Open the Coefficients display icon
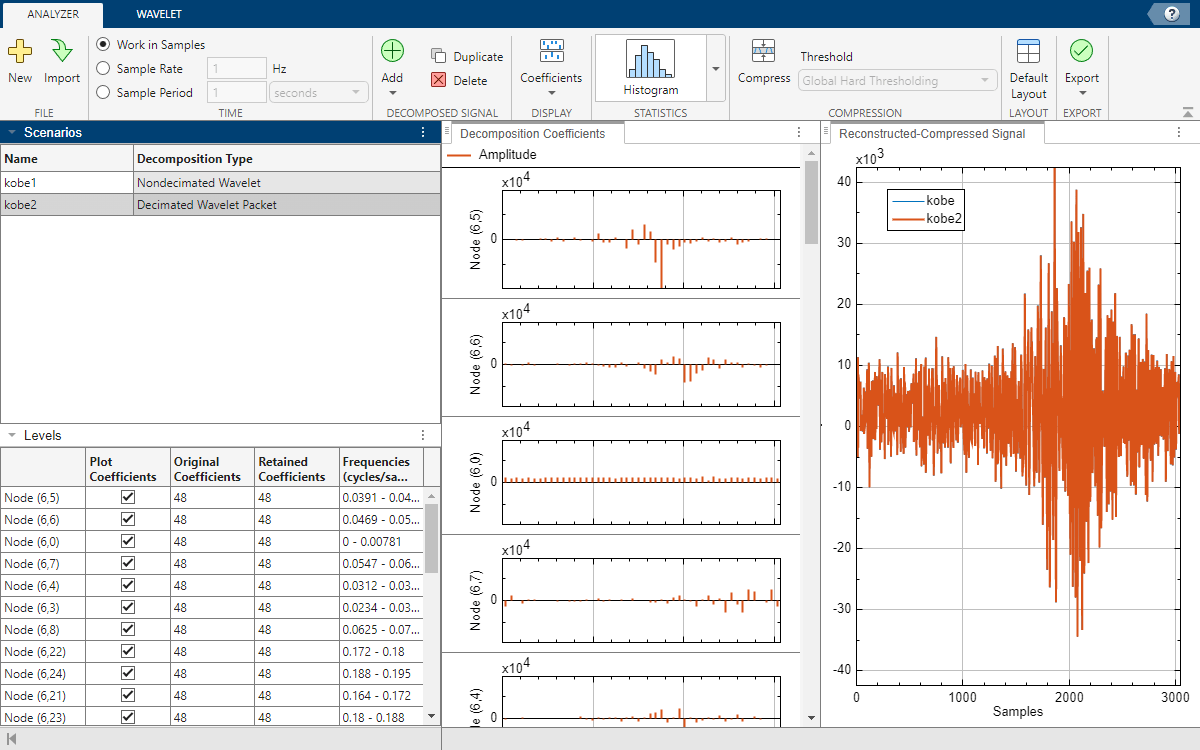This screenshot has width=1200, height=750. 551,52
